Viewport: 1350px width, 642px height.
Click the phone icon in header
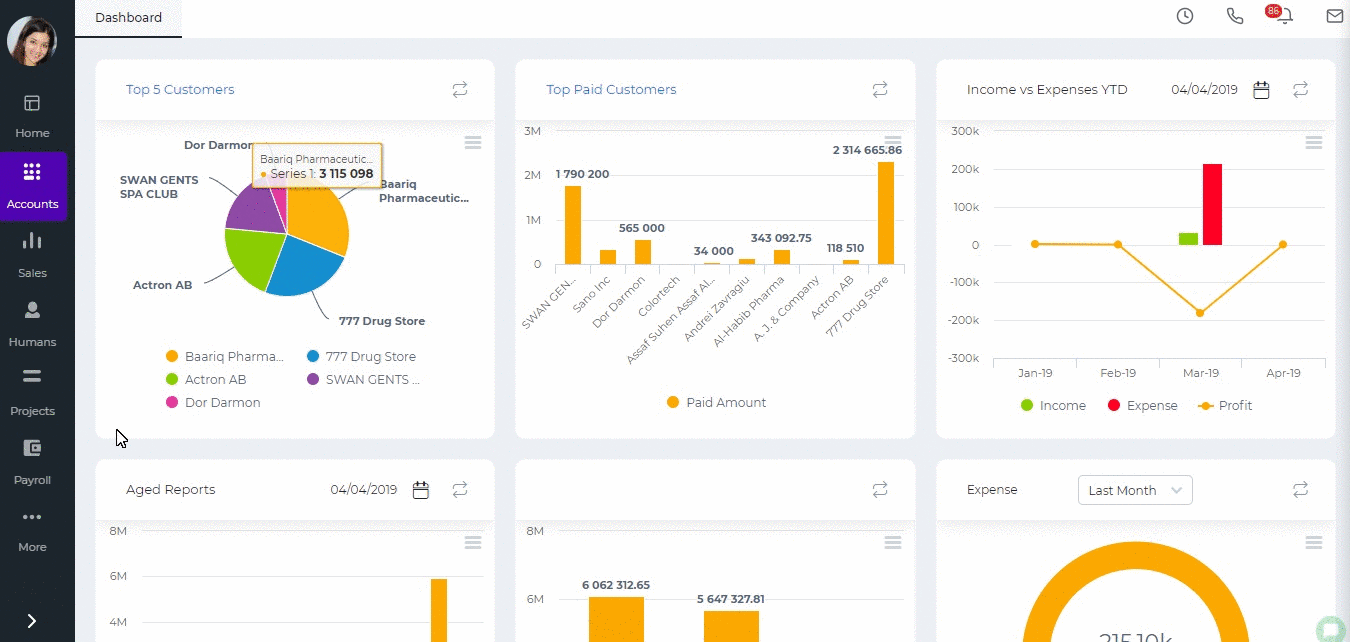click(1235, 16)
